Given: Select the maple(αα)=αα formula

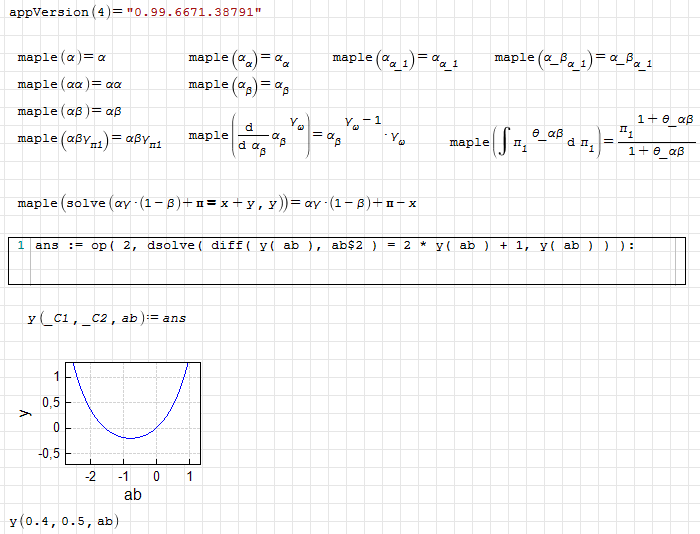Looking at the screenshot, I should coord(70,84).
